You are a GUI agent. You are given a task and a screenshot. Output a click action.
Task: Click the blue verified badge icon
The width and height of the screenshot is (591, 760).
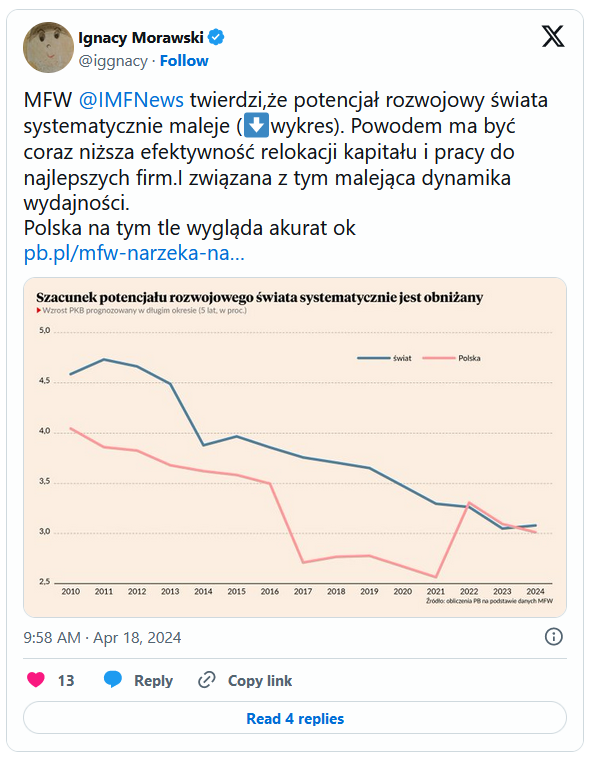pyautogui.click(x=216, y=37)
